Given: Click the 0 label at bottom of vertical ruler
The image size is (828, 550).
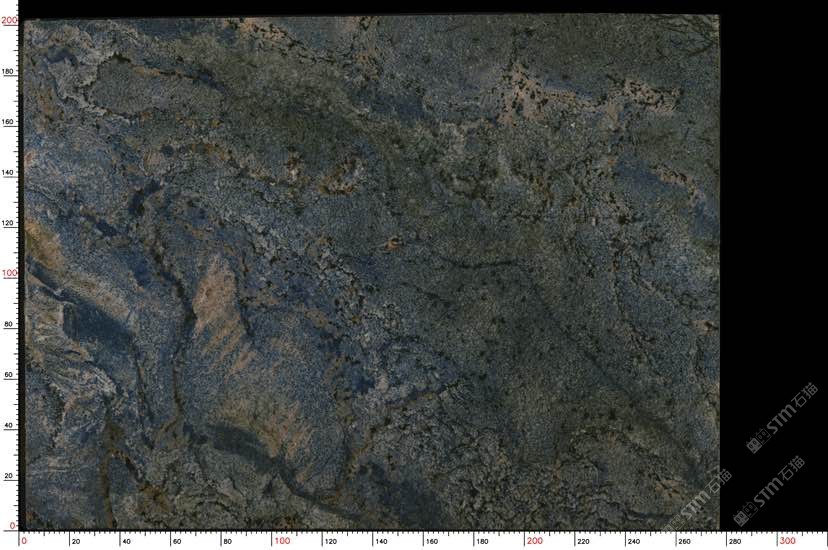Looking at the screenshot, I should (x=12, y=525).
